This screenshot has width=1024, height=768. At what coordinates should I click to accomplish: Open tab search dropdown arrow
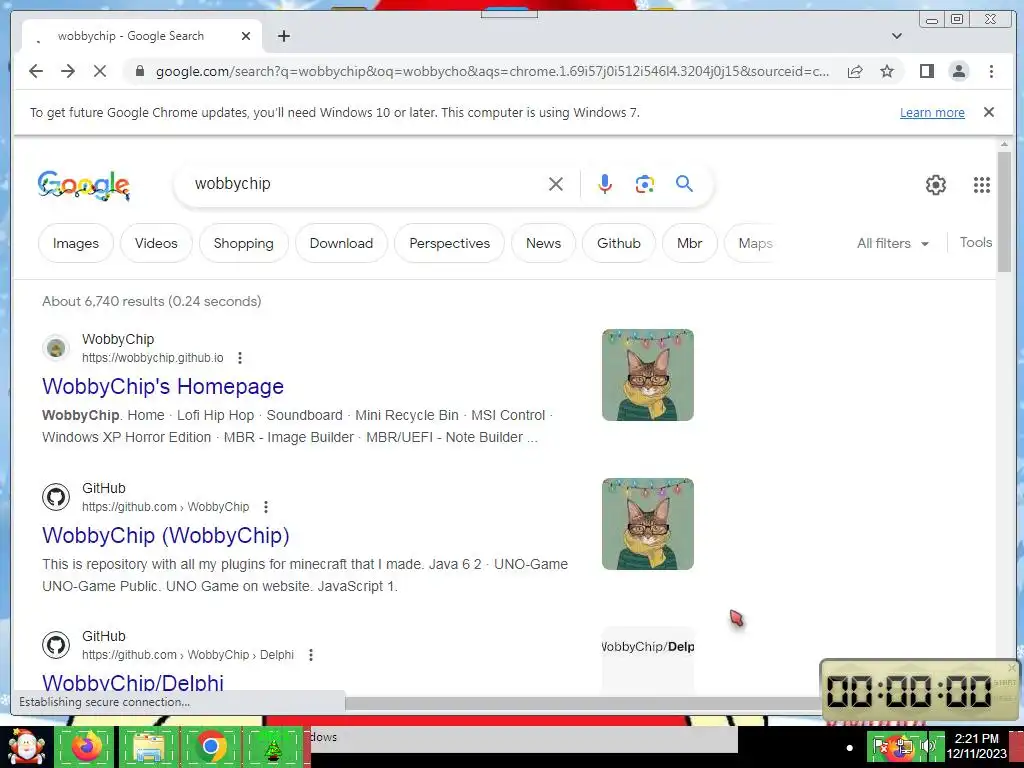897,36
